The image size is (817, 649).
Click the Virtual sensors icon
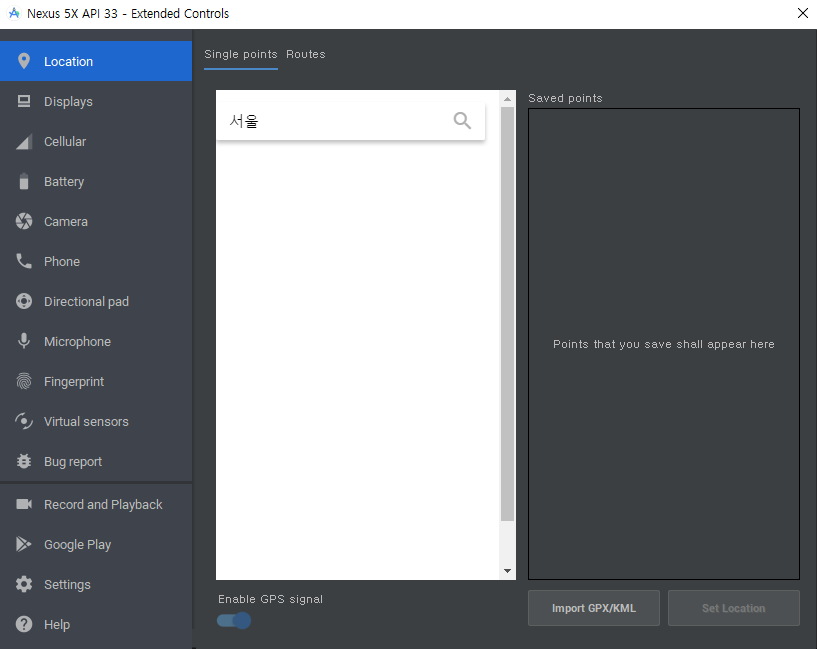pyautogui.click(x=23, y=421)
